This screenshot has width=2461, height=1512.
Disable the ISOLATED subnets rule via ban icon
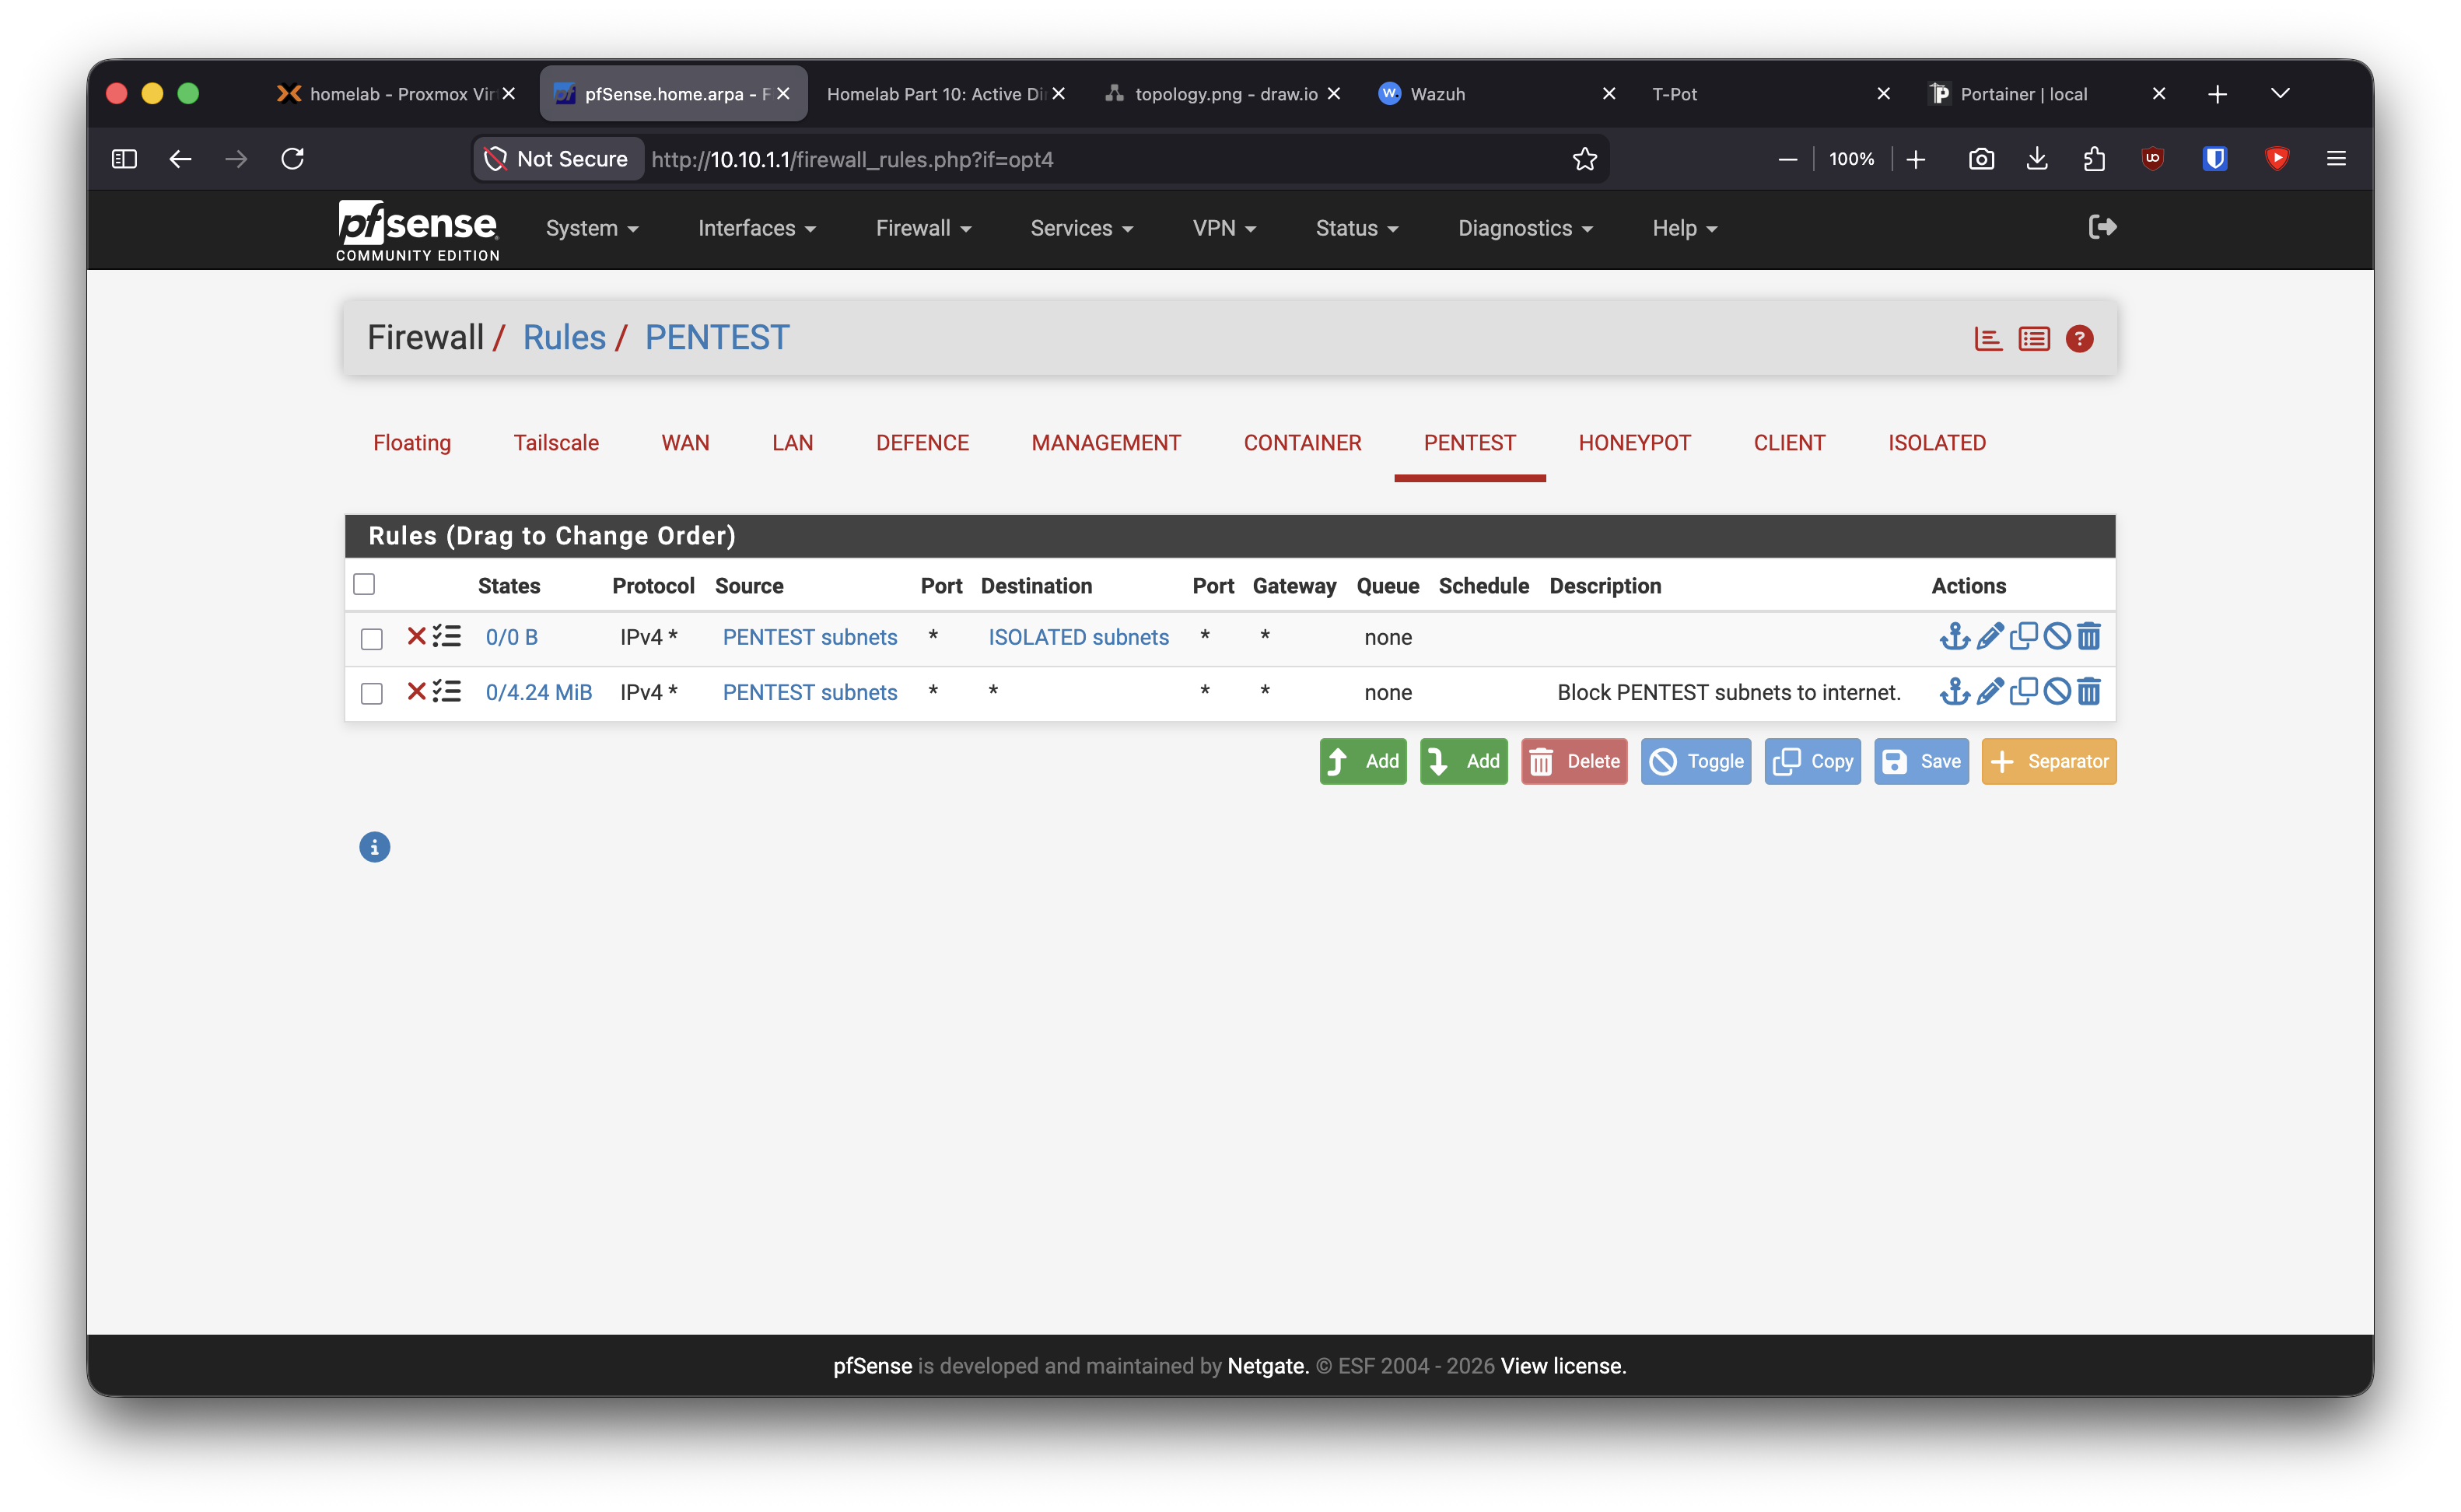click(x=2056, y=636)
